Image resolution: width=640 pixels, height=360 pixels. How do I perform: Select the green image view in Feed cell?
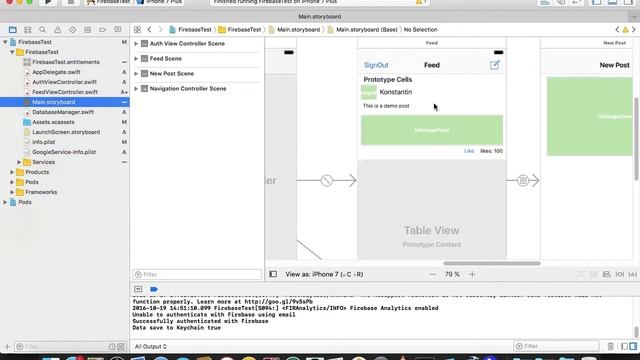(432, 130)
